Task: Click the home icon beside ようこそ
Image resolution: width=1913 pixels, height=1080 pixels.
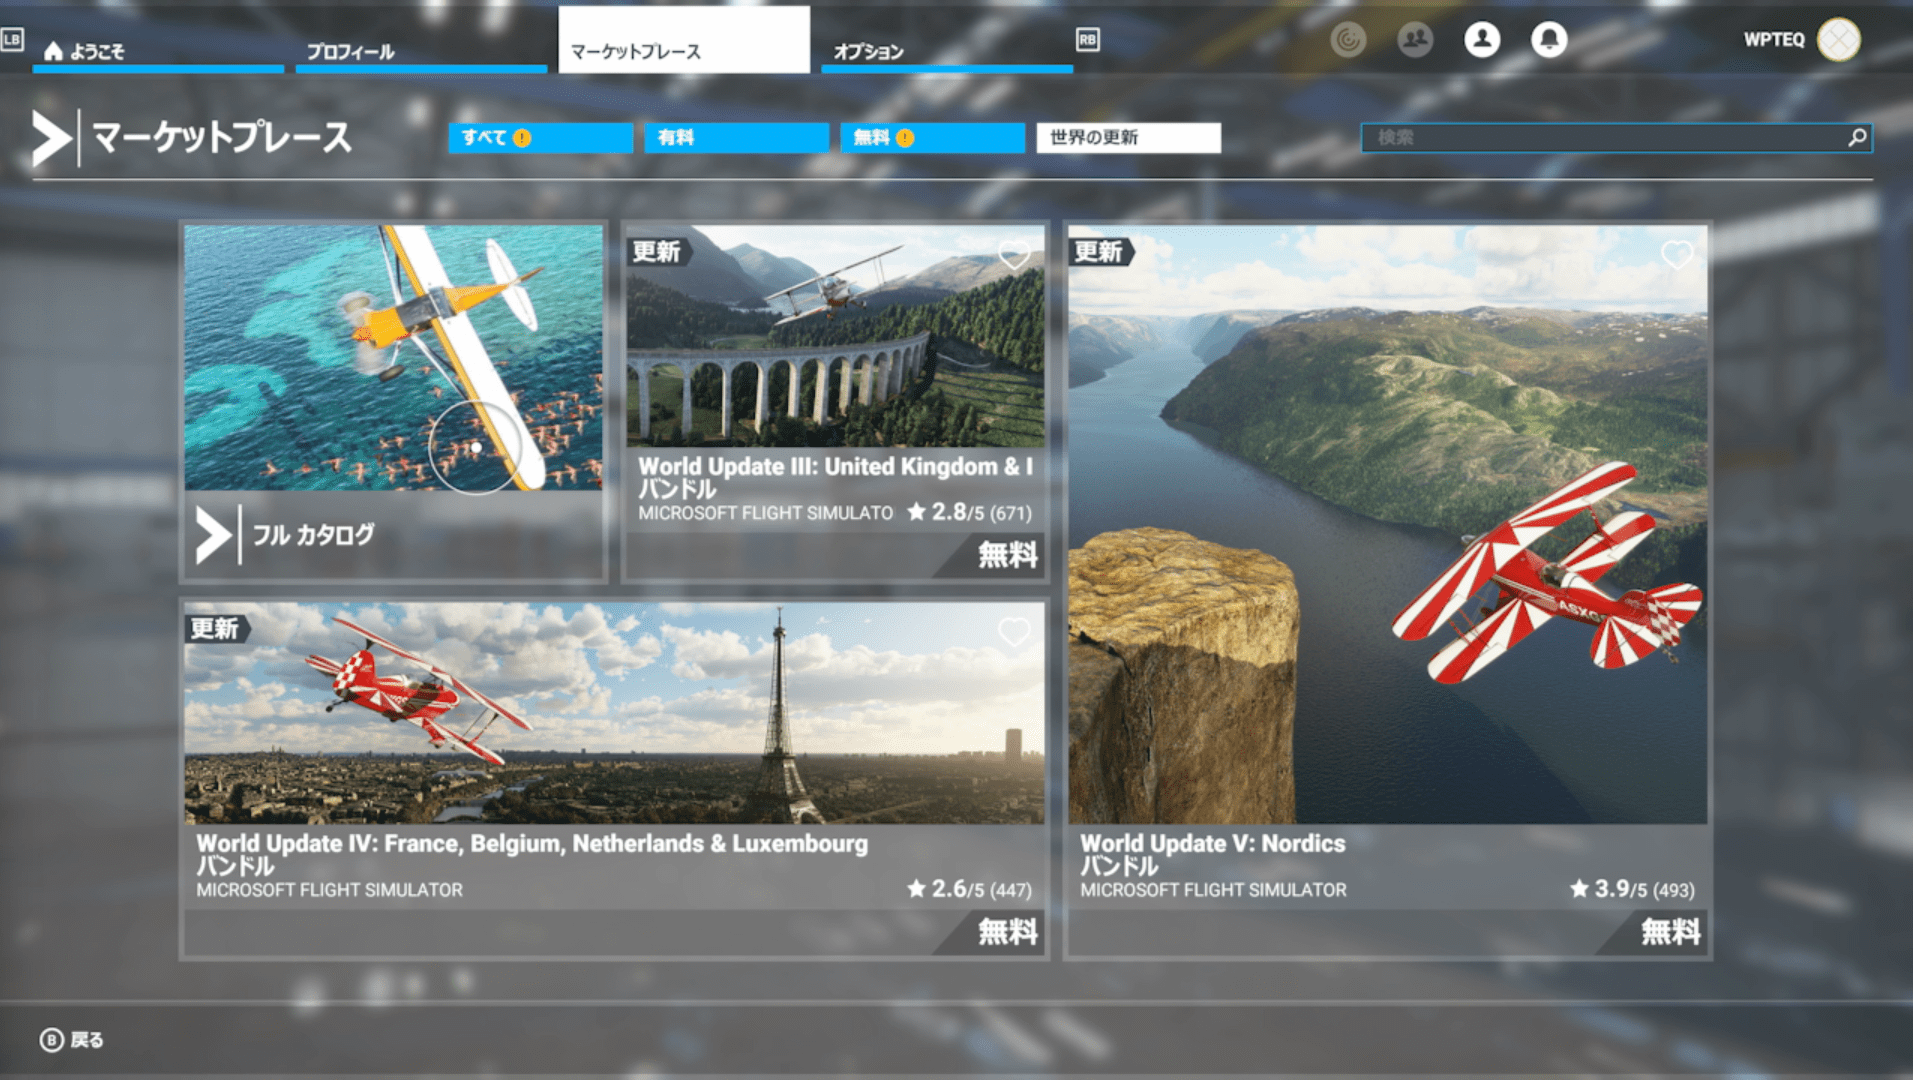Action: (54, 51)
